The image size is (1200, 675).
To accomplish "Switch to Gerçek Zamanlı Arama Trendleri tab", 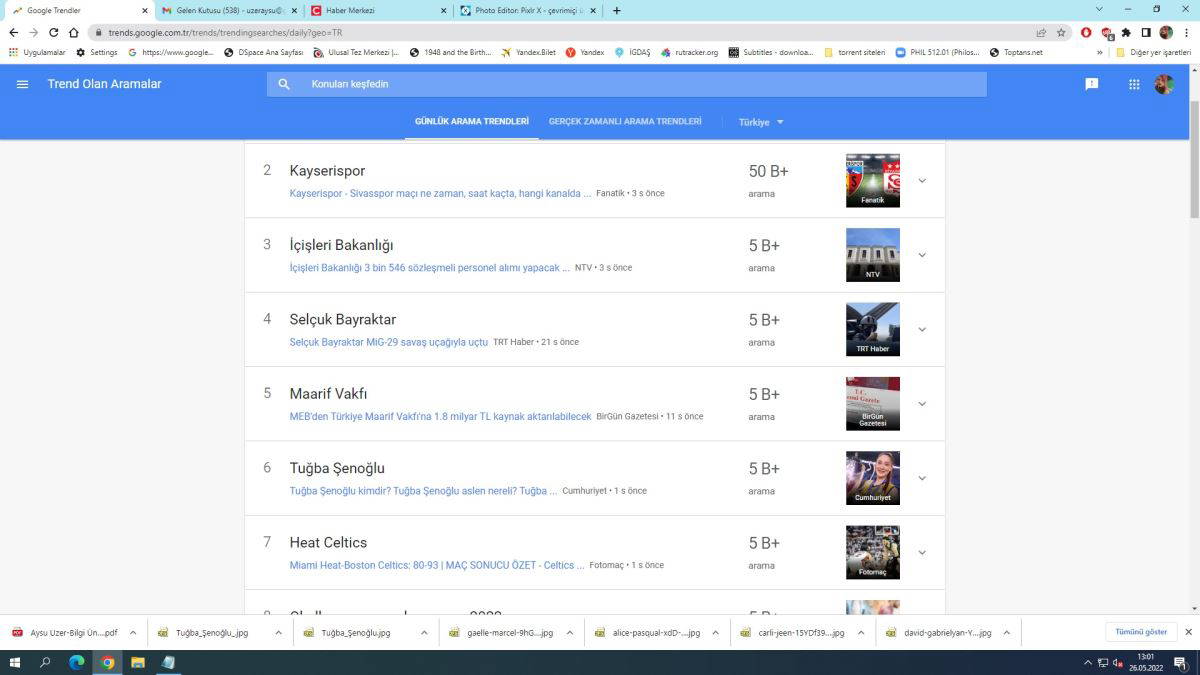I will pos(625,121).
